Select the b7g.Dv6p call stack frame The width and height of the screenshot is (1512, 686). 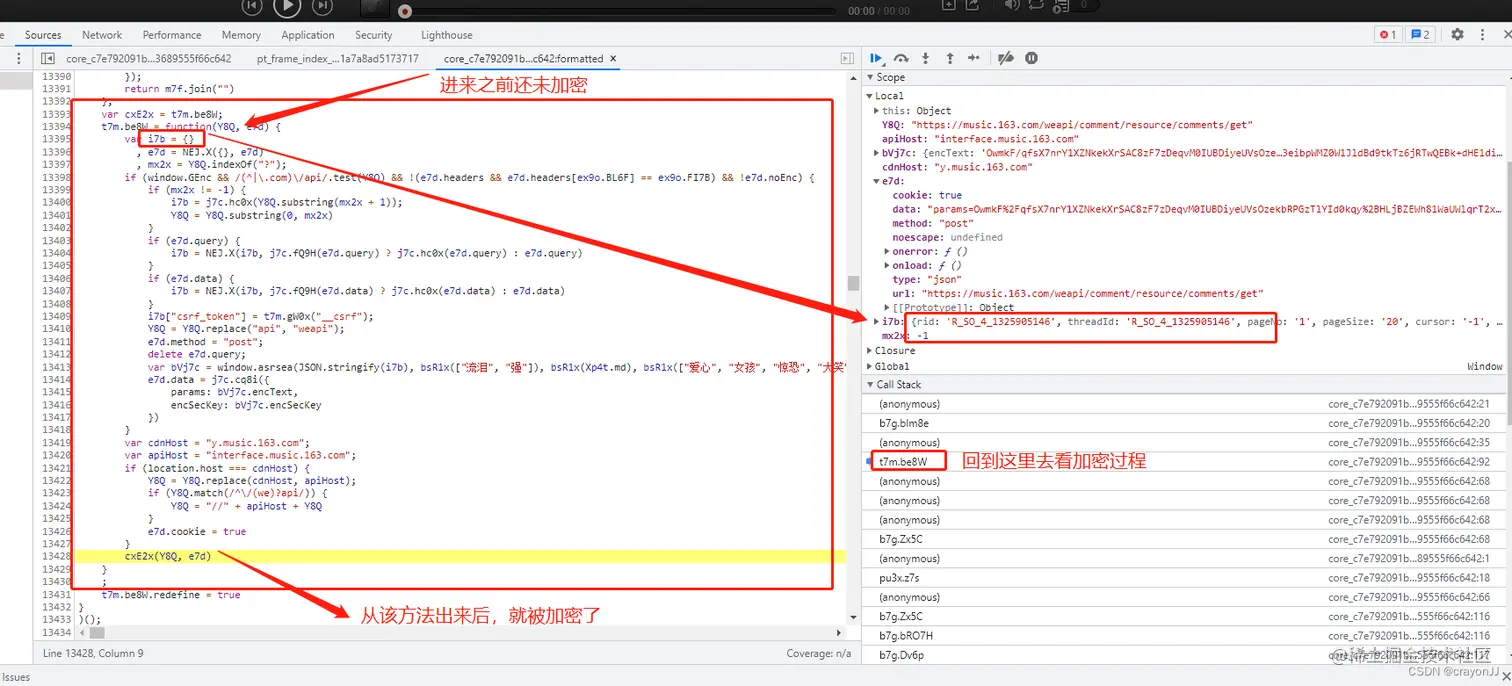click(x=1186, y=655)
